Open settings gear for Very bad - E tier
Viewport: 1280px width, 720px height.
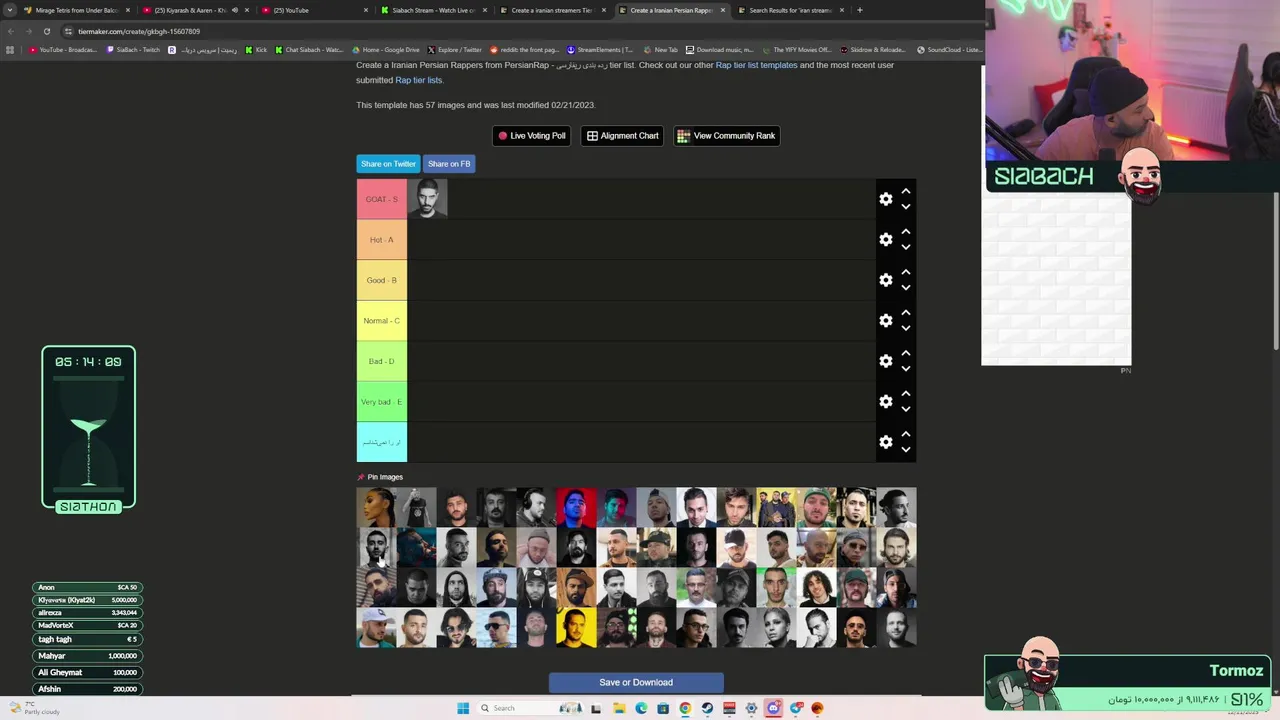pyautogui.click(x=885, y=402)
